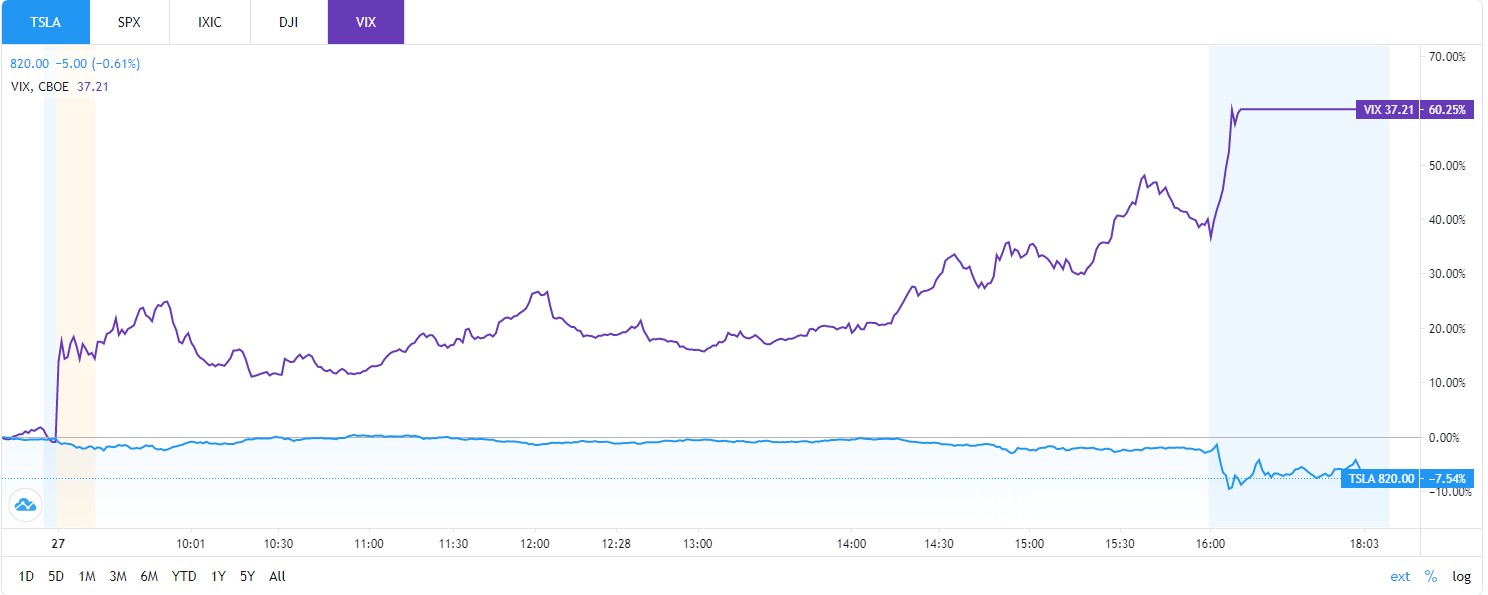Click the TradingView cloud logo icon
This screenshot has height=595, width=1488.
click(x=24, y=505)
